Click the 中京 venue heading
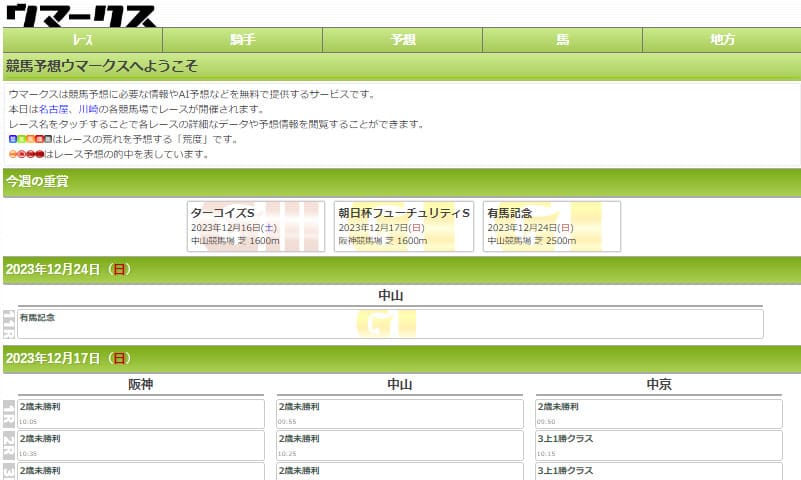This screenshot has height=480, width=801. click(659, 385)
